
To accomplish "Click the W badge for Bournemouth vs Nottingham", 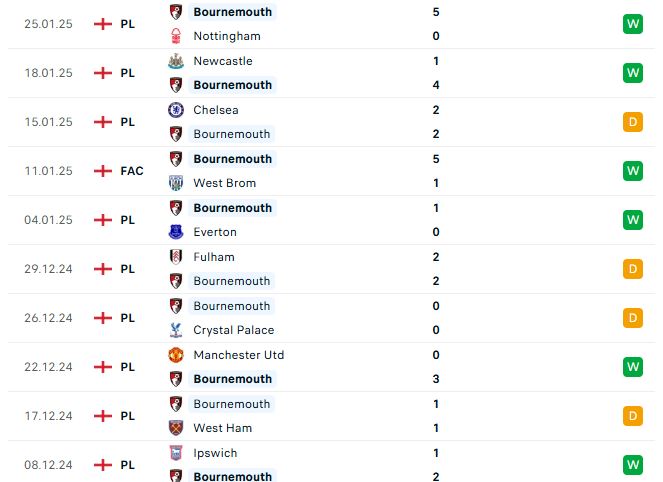I will pos(633,24).
